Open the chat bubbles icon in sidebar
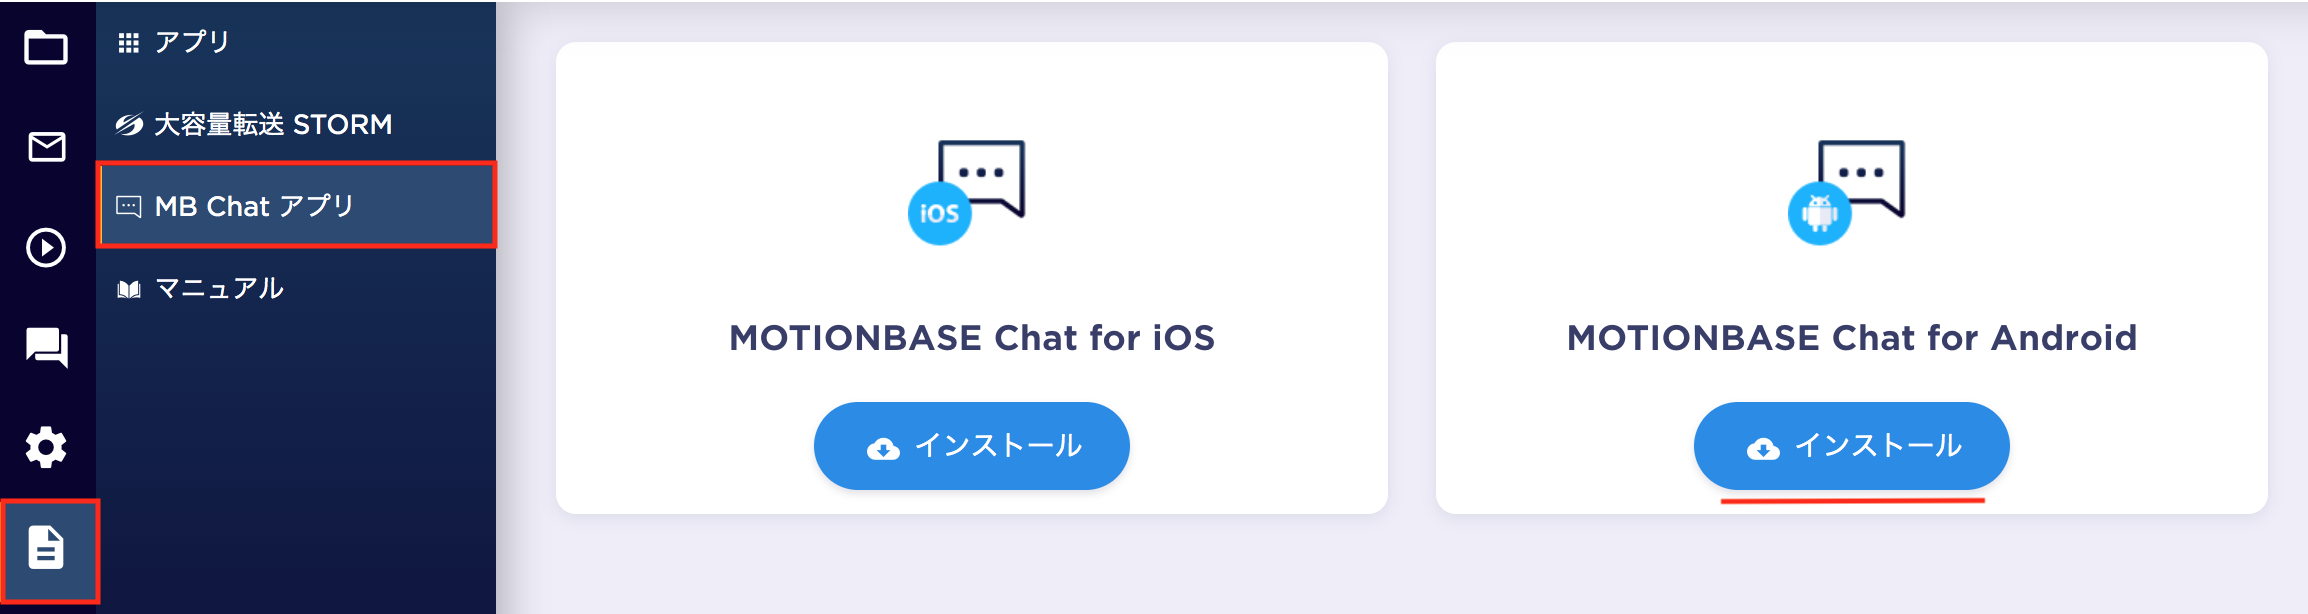The image size is (2308, 614). point(47,348)
